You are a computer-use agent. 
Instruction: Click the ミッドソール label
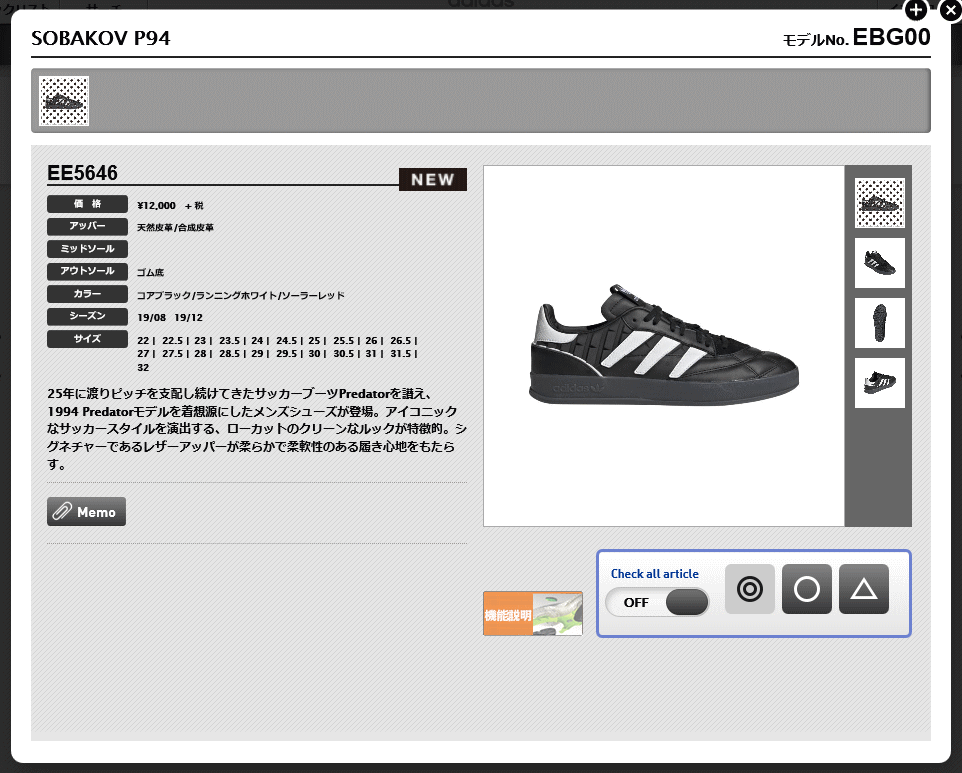point(87,249)
